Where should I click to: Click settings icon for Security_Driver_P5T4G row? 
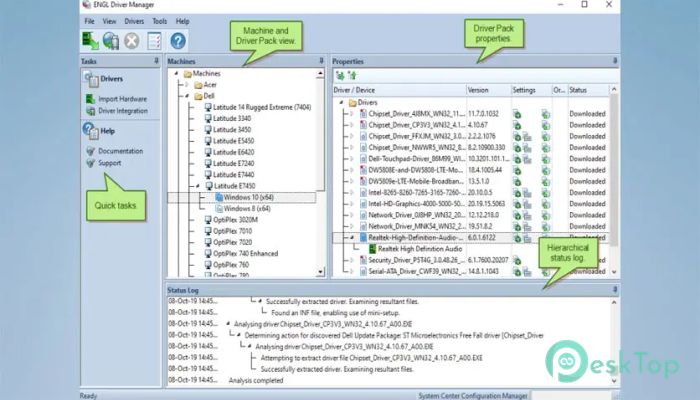517,260
